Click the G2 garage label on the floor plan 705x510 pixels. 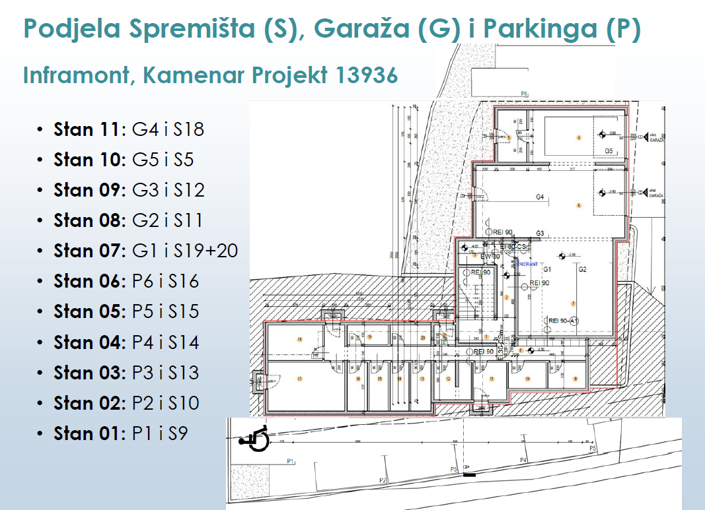[583, 269]
